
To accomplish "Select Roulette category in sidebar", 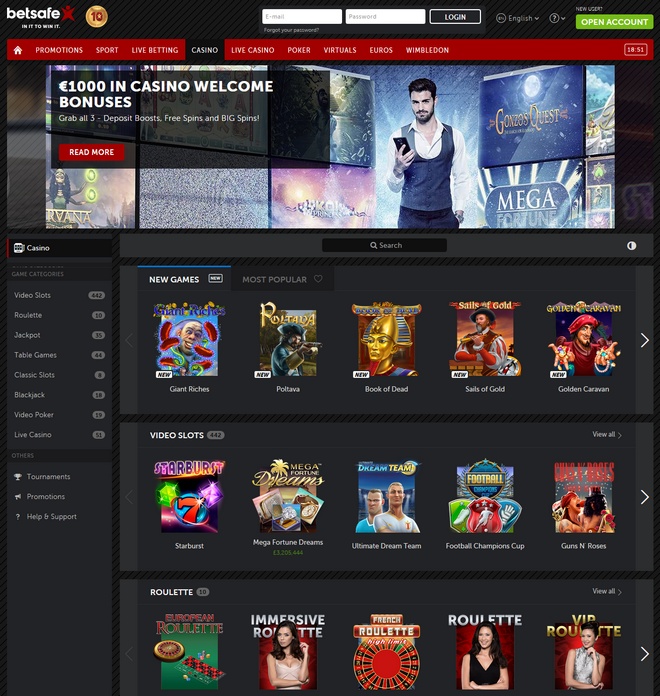I will [x=59, y=315].
